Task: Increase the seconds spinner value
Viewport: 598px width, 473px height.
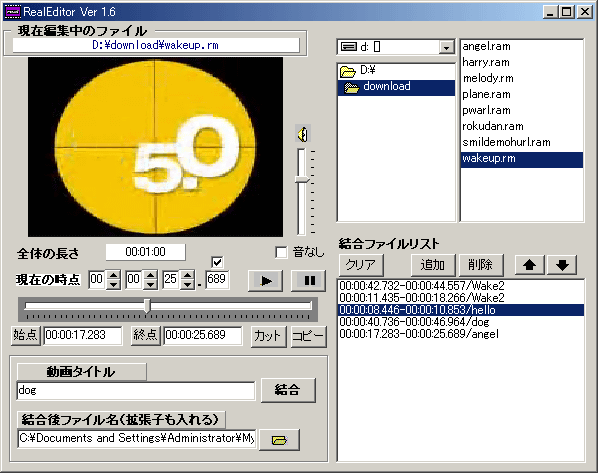Action: pyautogui.click(x=187, y=275)
